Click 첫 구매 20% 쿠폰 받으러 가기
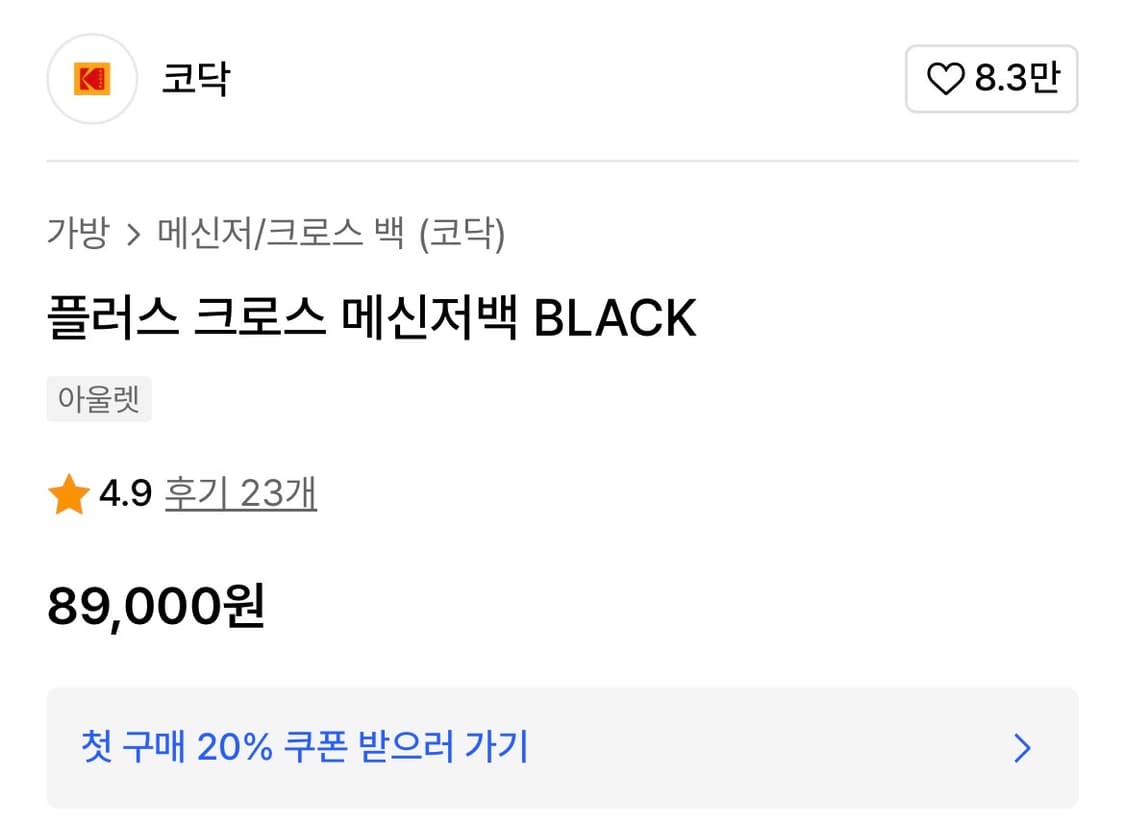1125x827 pixels. coord(302,748)
